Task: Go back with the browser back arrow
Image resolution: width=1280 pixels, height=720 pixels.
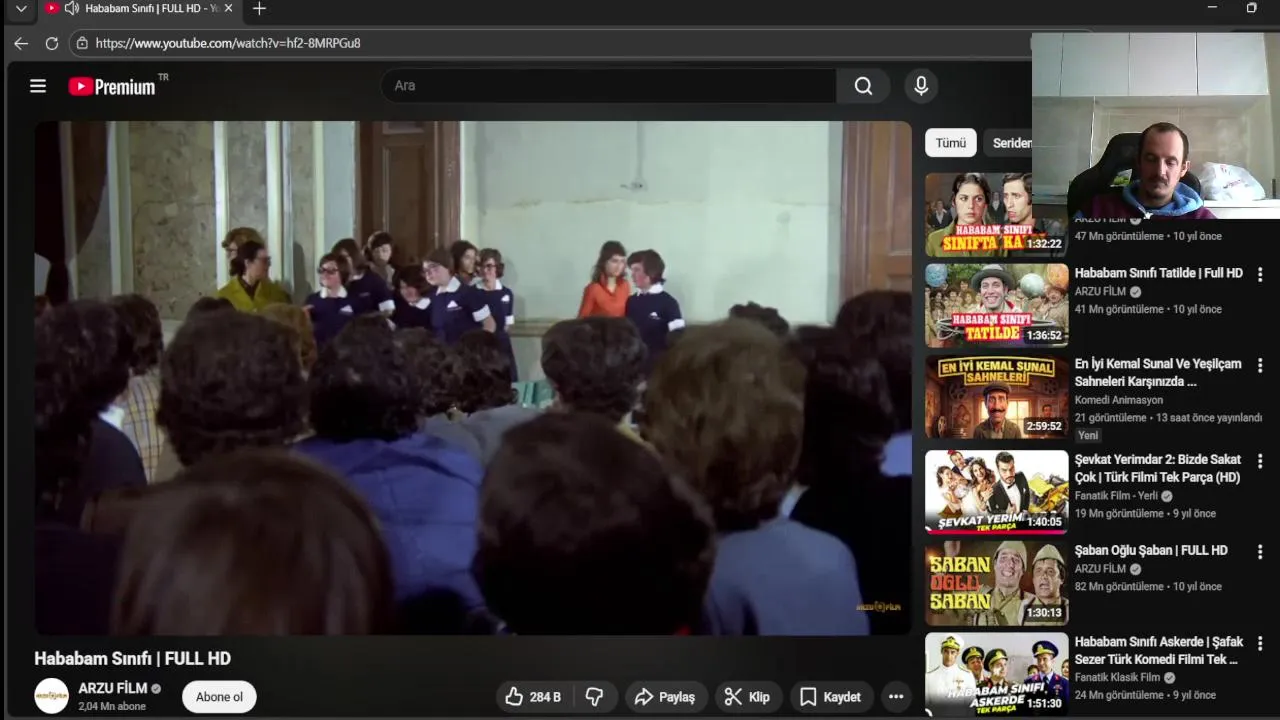Action: pos(21,43)
